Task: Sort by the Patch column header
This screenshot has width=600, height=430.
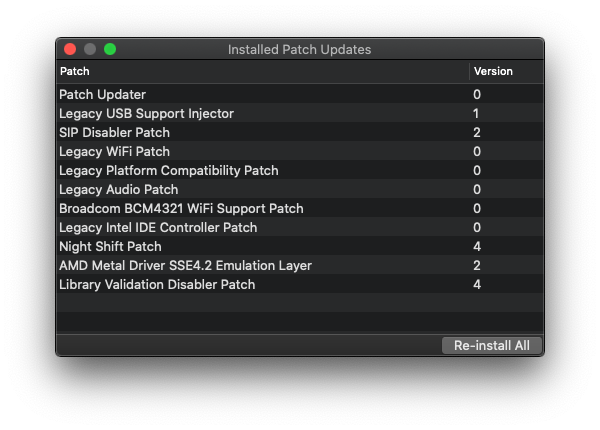Action: (x=263, y=72)
